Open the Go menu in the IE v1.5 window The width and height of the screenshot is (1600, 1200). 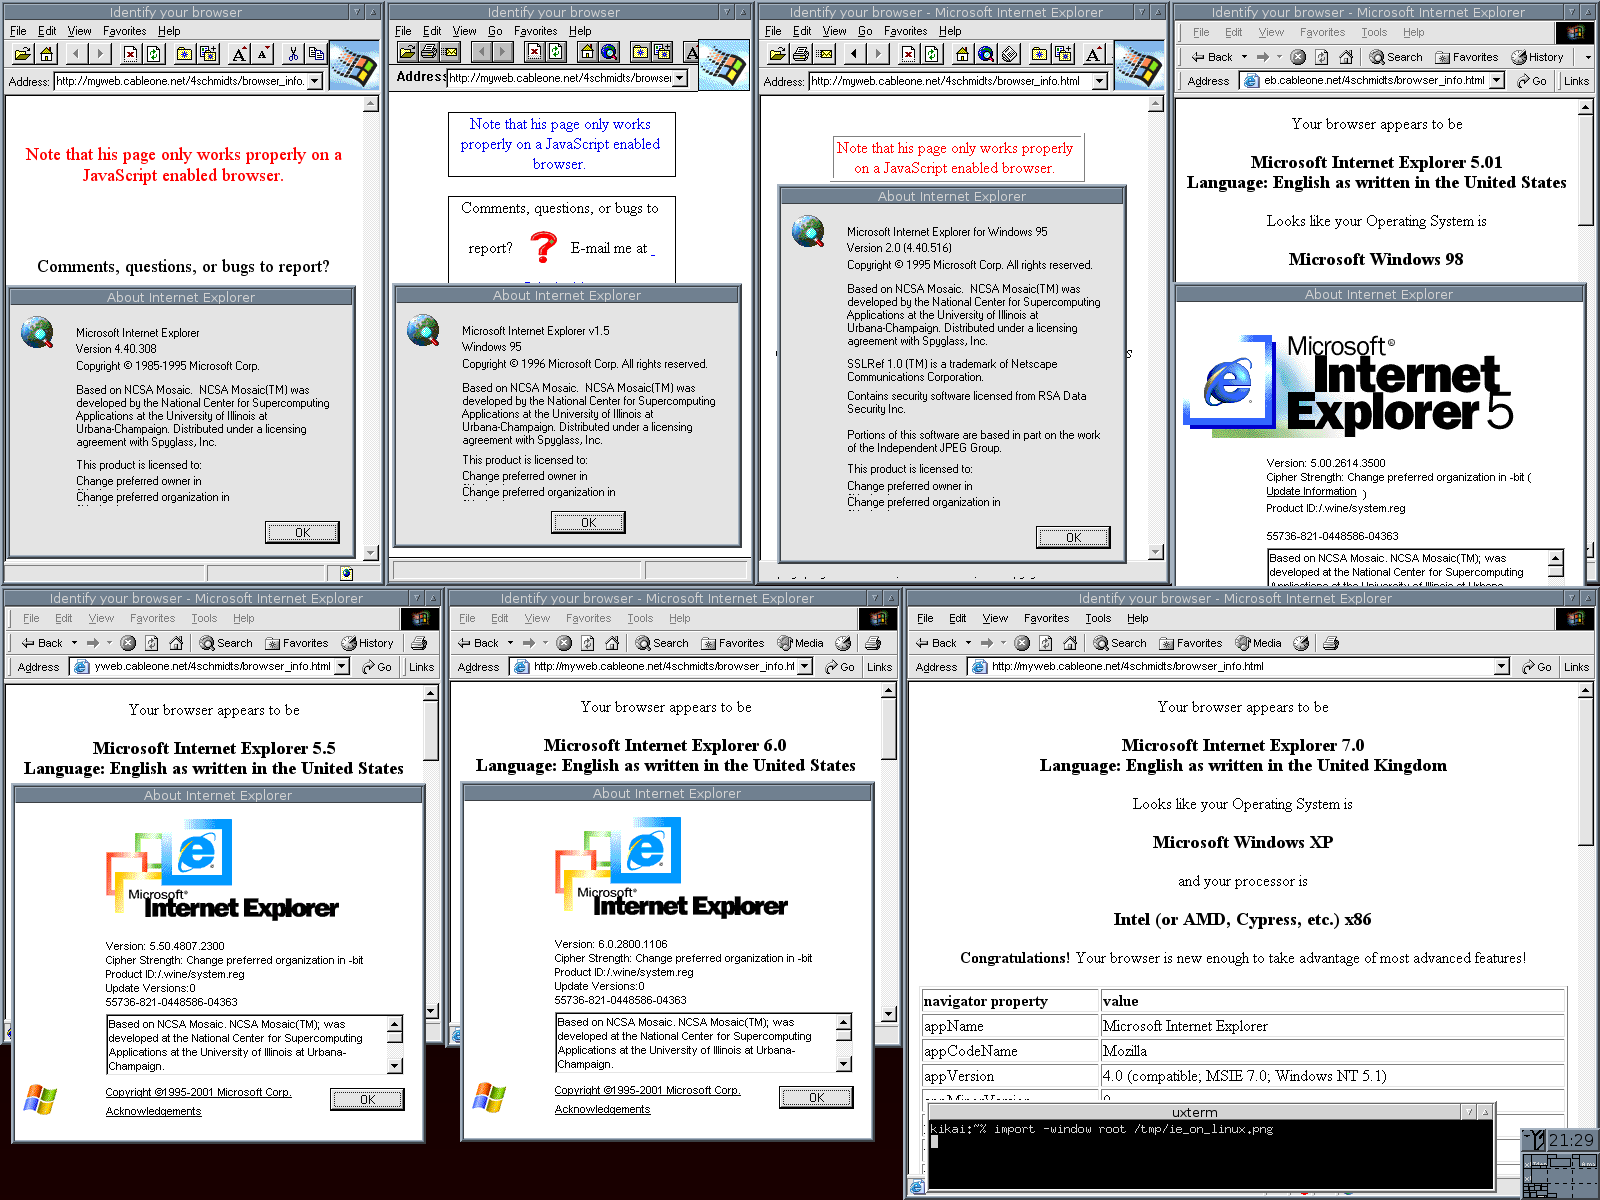coord(495,31)
